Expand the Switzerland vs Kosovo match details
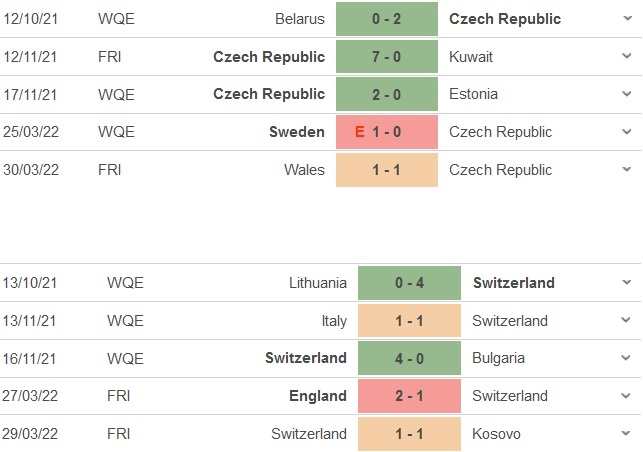Image resolution: width=643 pixels, height=452 pixels. pos(627,434)
